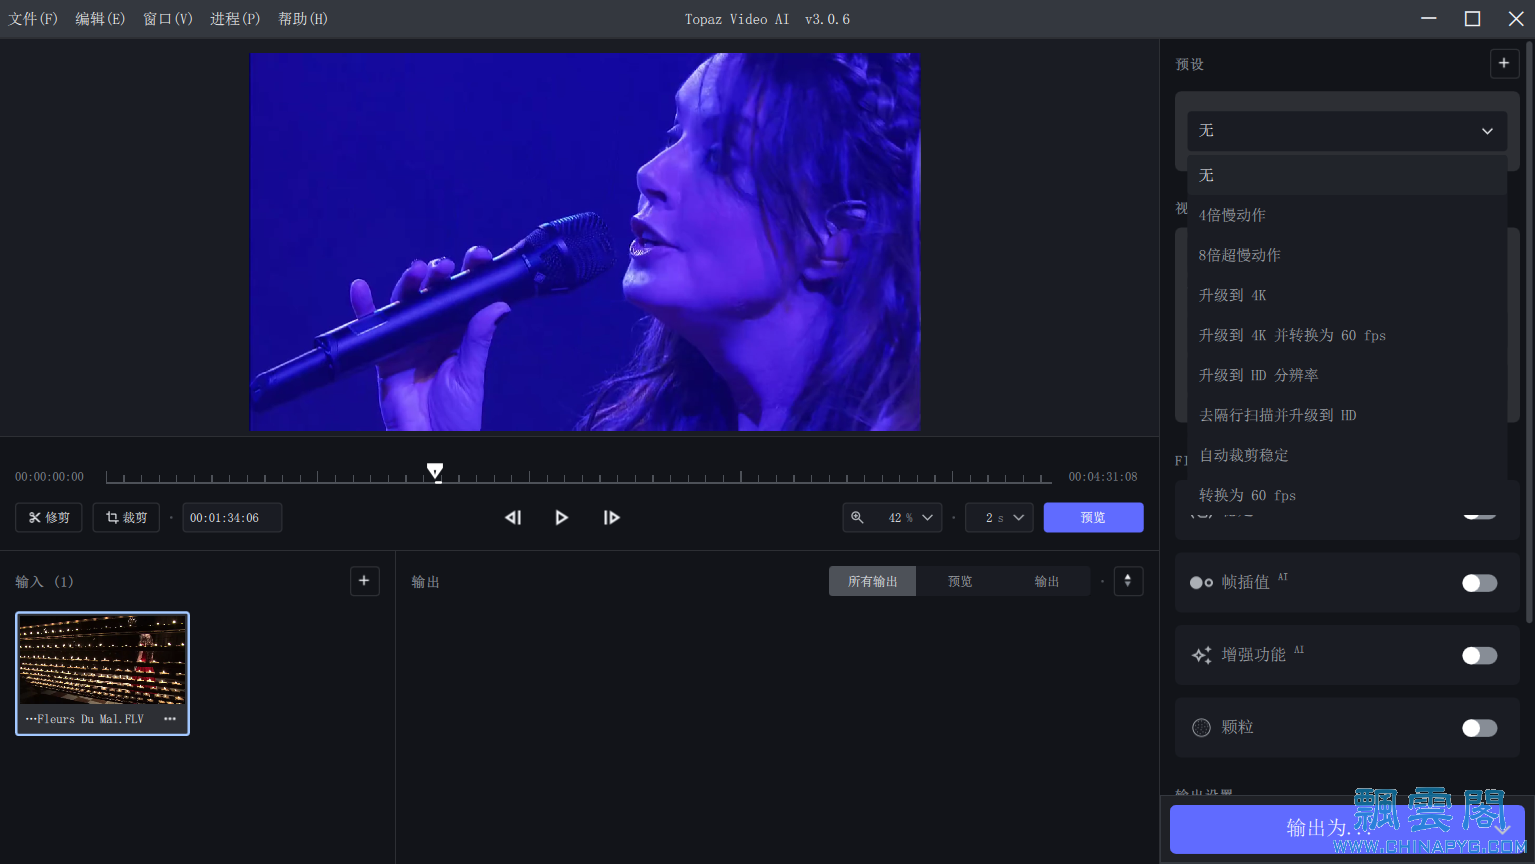
Task: Maximize the Topaz Video AI window
Action: click(x=1472, y=19)
